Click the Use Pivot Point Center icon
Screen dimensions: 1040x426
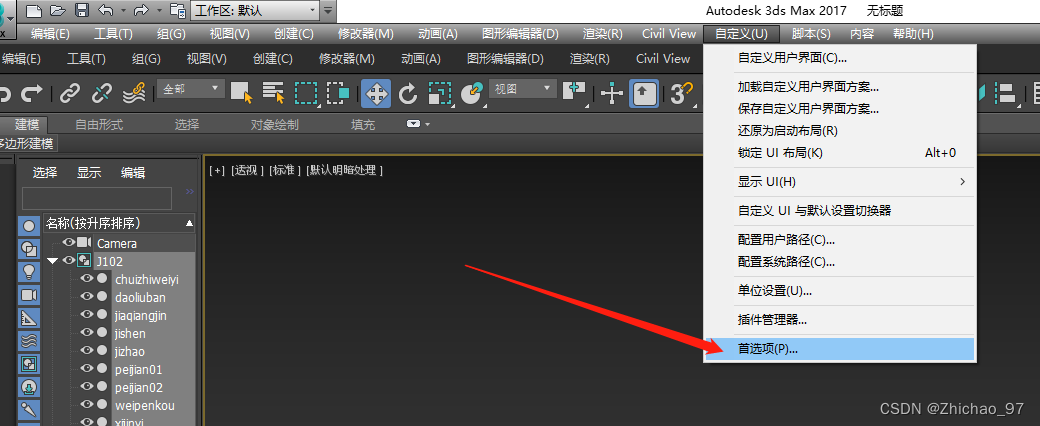coord(574,94)
